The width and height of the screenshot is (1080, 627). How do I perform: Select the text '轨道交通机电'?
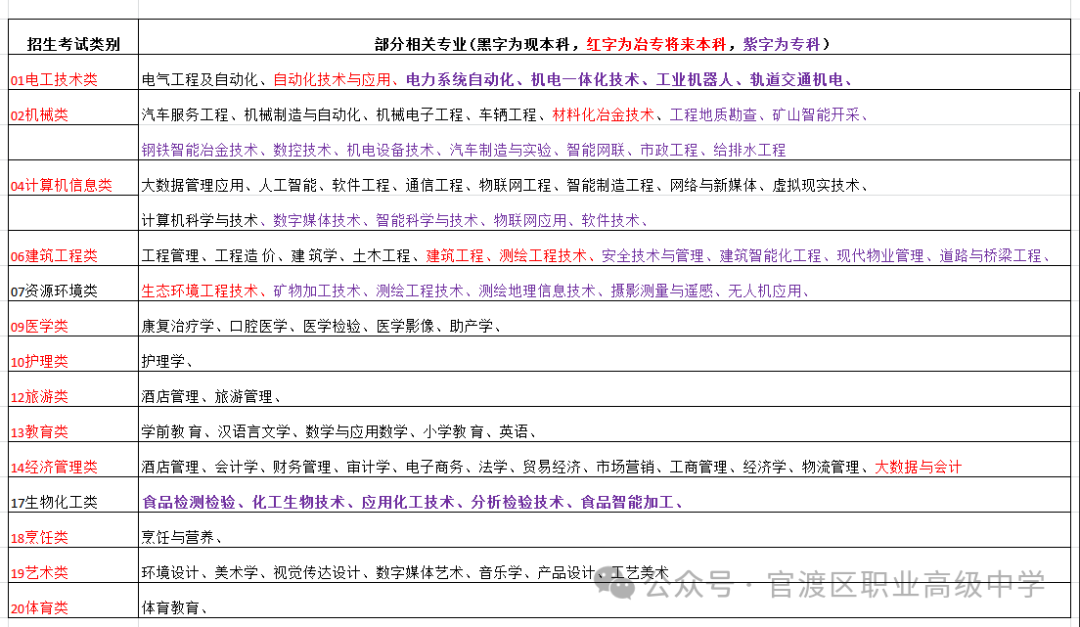[796, 80]
